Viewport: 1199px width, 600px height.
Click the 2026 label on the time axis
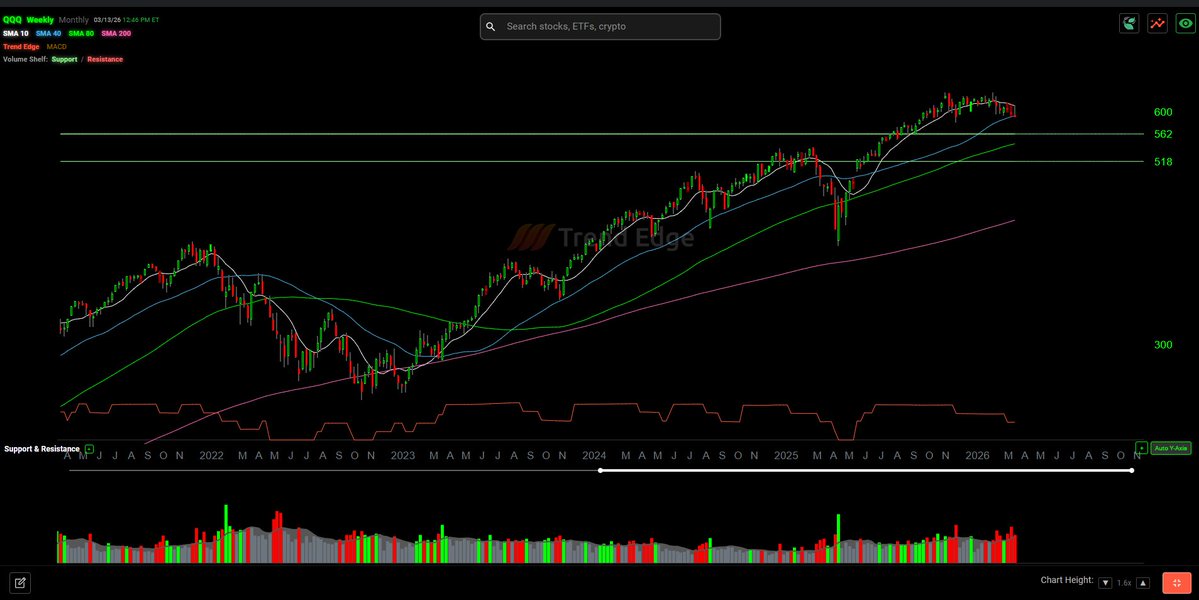click(978, 456)
